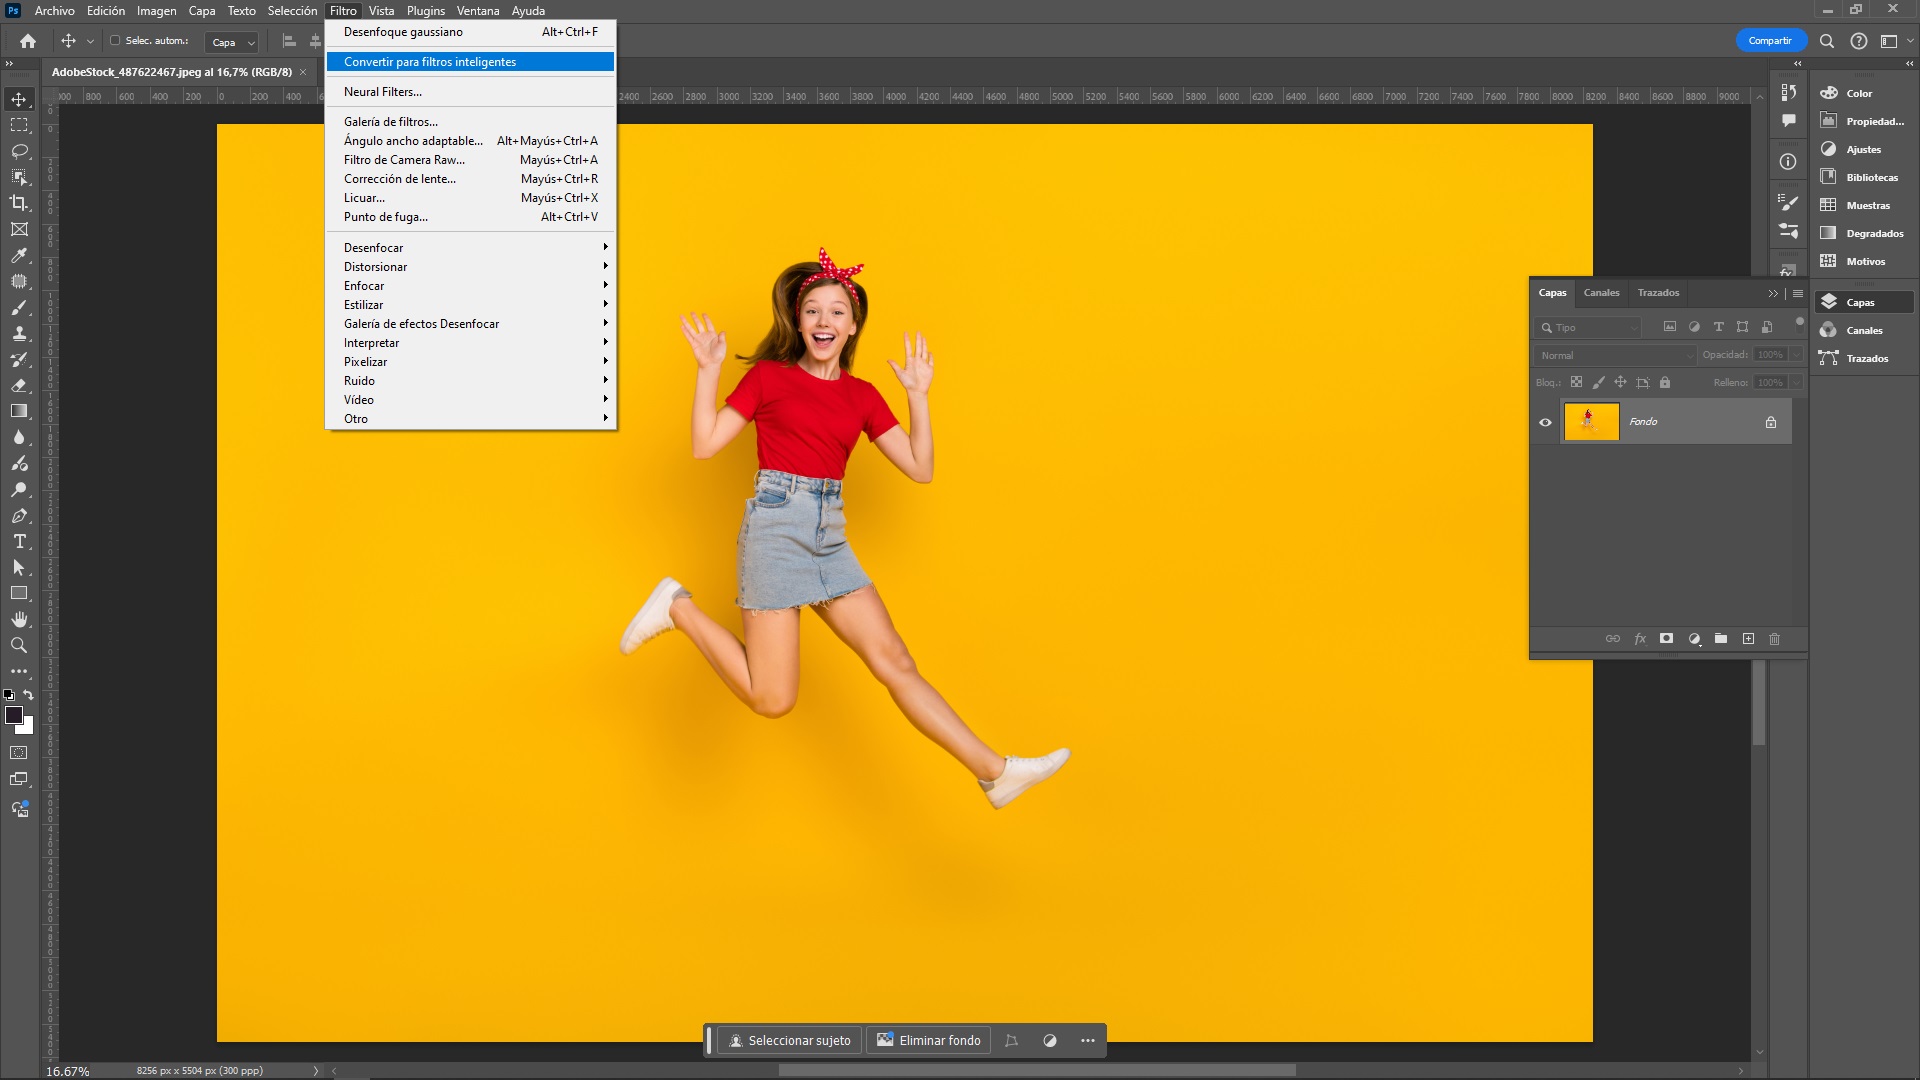Open the Capa auto-select dropdown

[233, 42]
